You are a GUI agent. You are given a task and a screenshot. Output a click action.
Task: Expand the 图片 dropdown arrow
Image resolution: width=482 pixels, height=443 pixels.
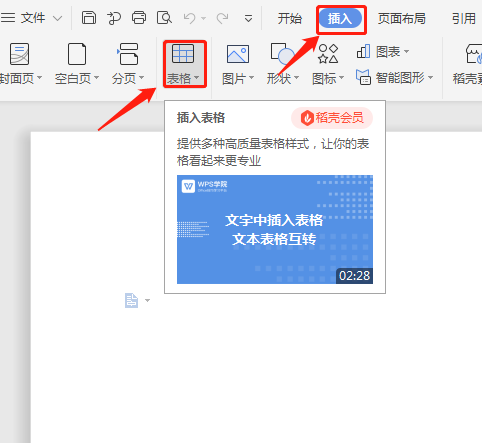click(x=252, y=78)
